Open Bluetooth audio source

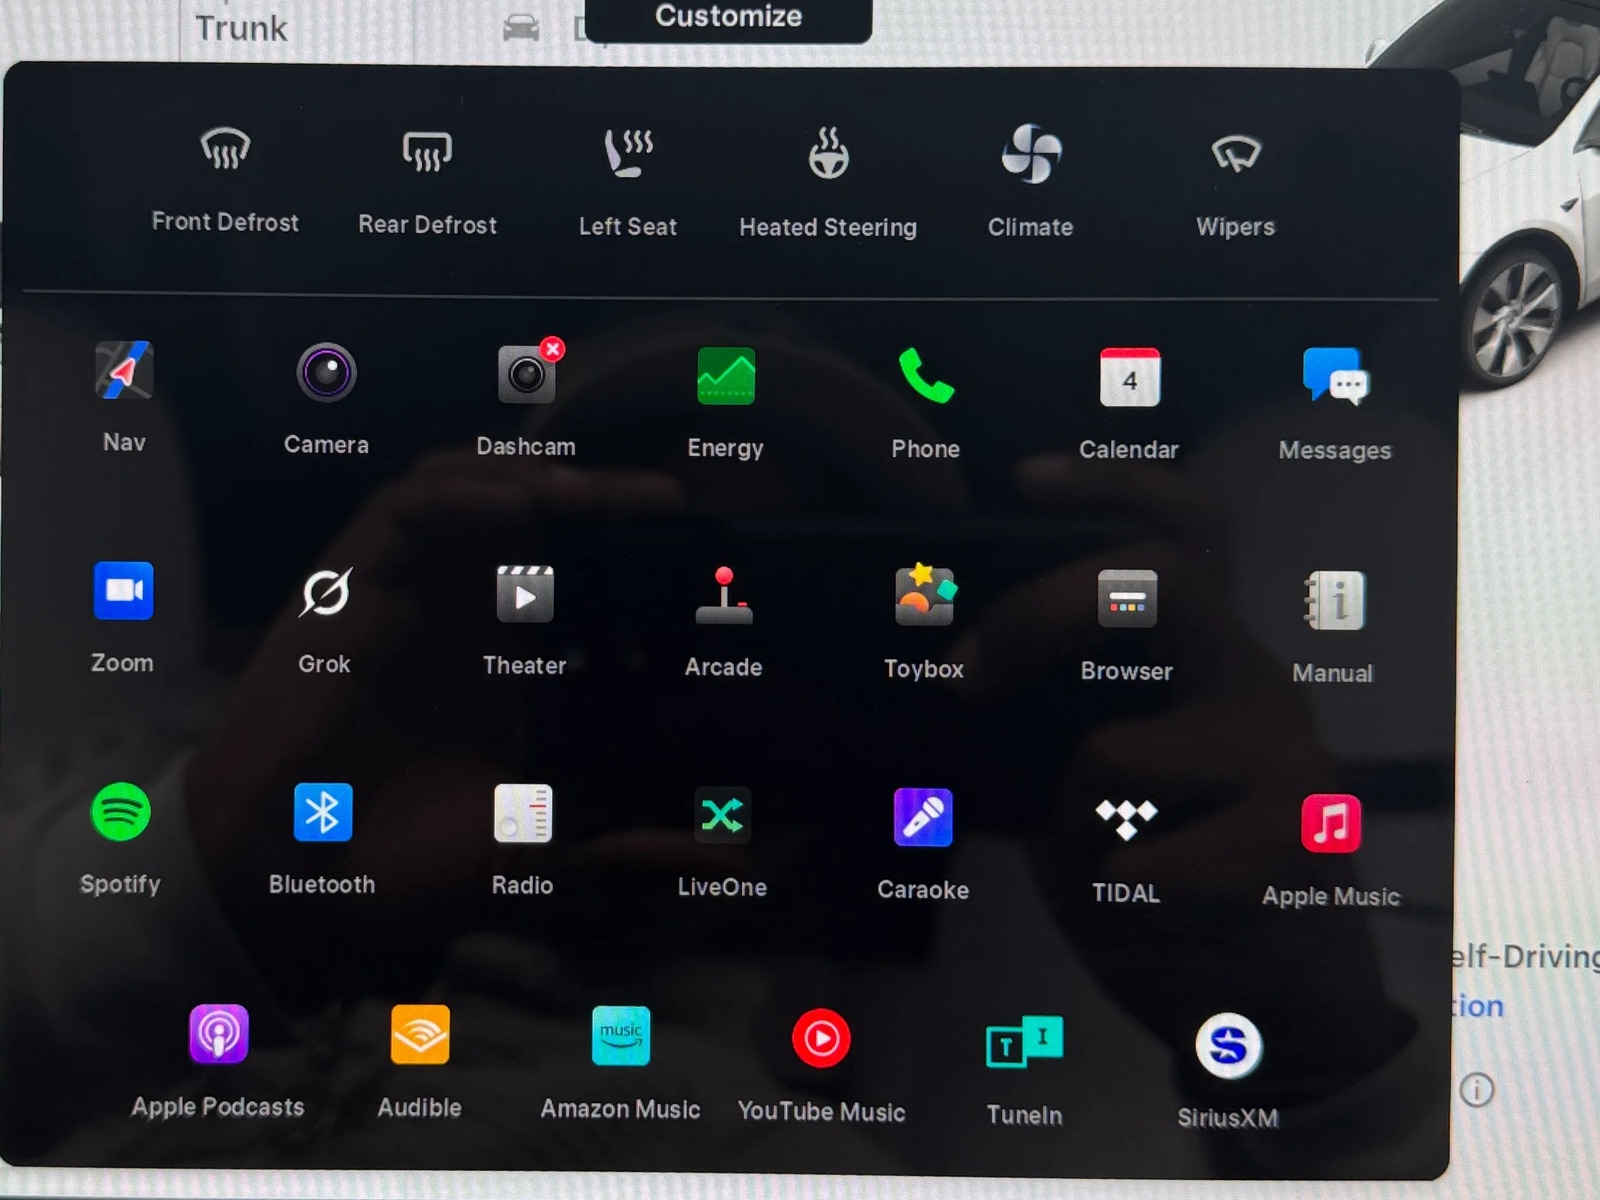coord(322,813)
